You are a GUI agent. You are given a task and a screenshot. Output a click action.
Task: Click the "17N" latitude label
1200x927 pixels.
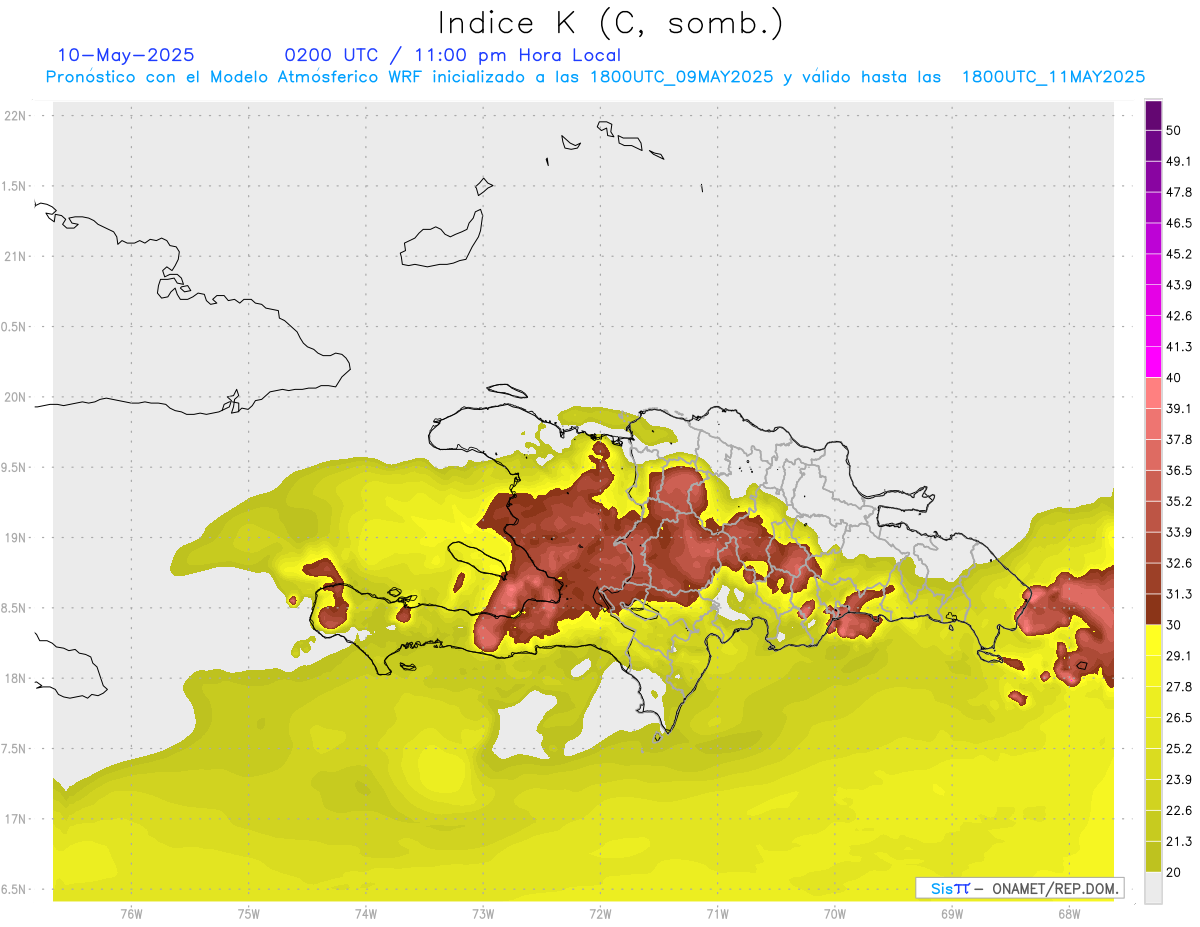(x=15, y=819)
